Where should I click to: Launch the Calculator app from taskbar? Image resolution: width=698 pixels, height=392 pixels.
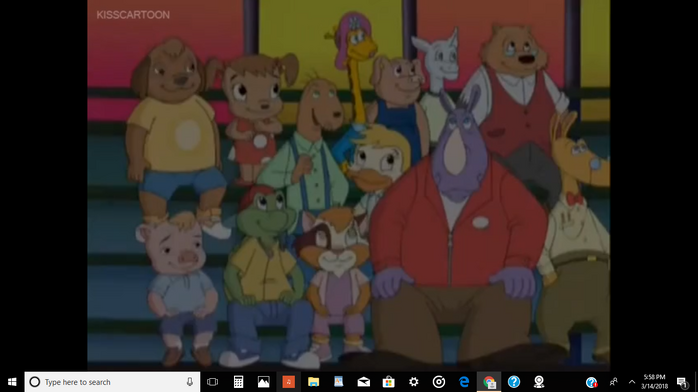(239, 382)
